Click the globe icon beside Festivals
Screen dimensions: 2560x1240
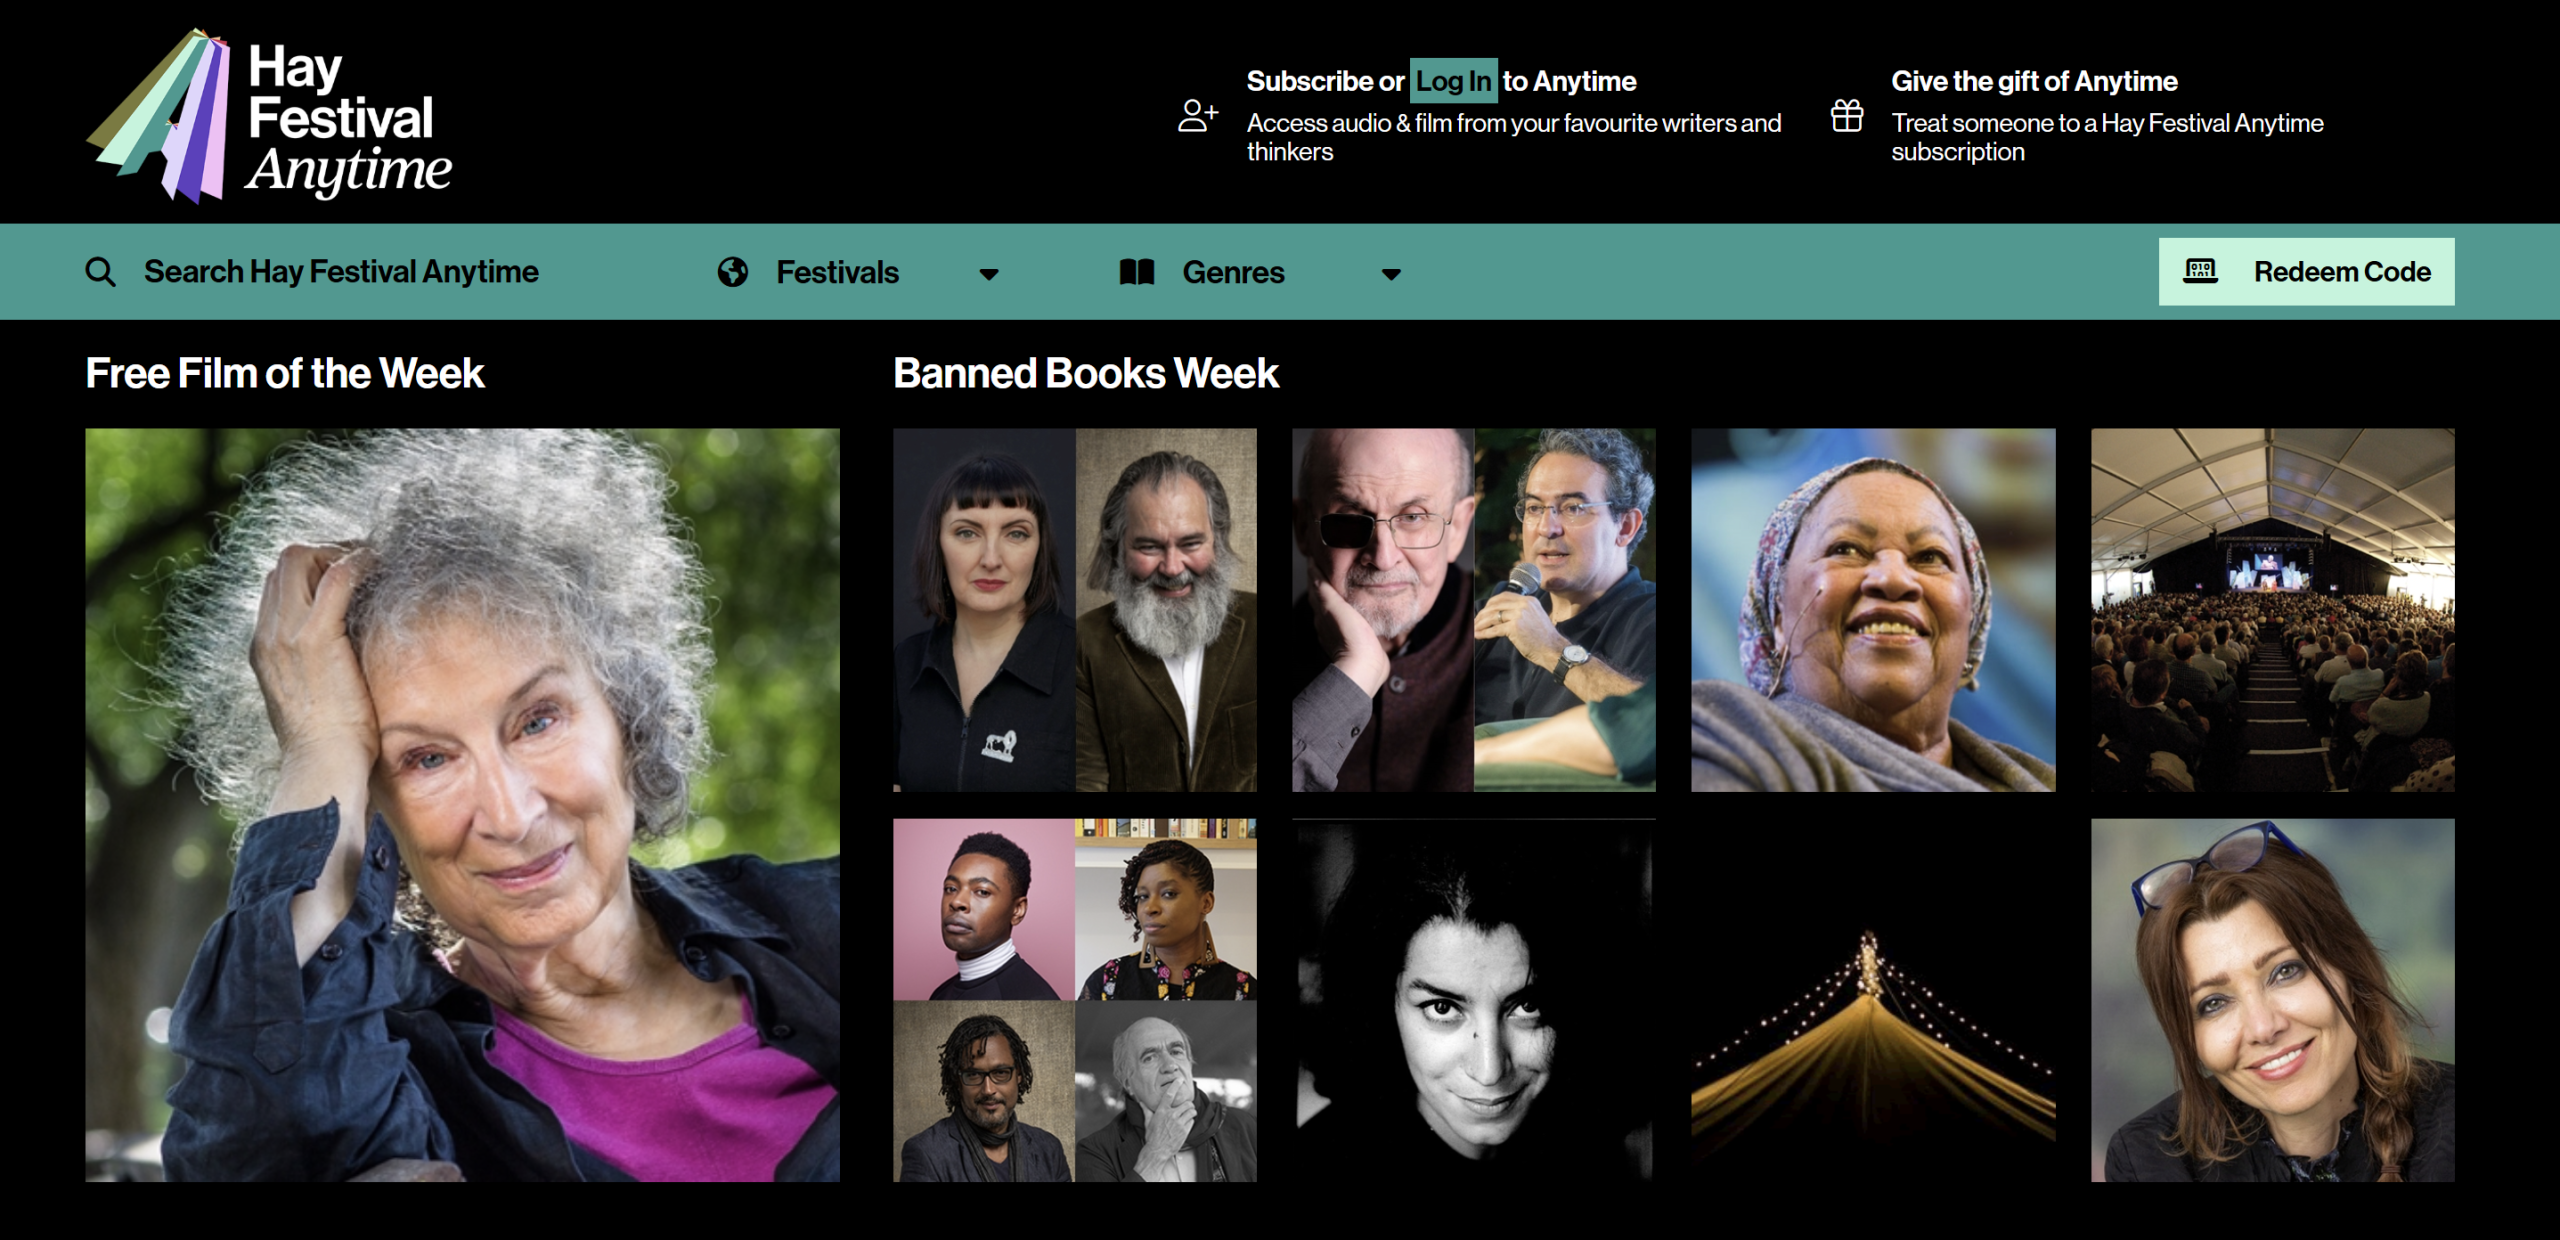(733, 272)
